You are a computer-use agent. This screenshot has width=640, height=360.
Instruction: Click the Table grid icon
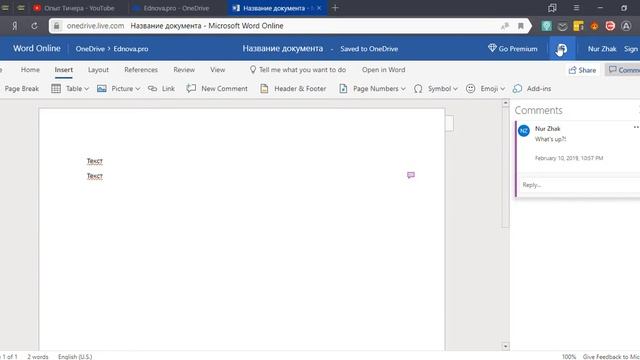(56, 89)
